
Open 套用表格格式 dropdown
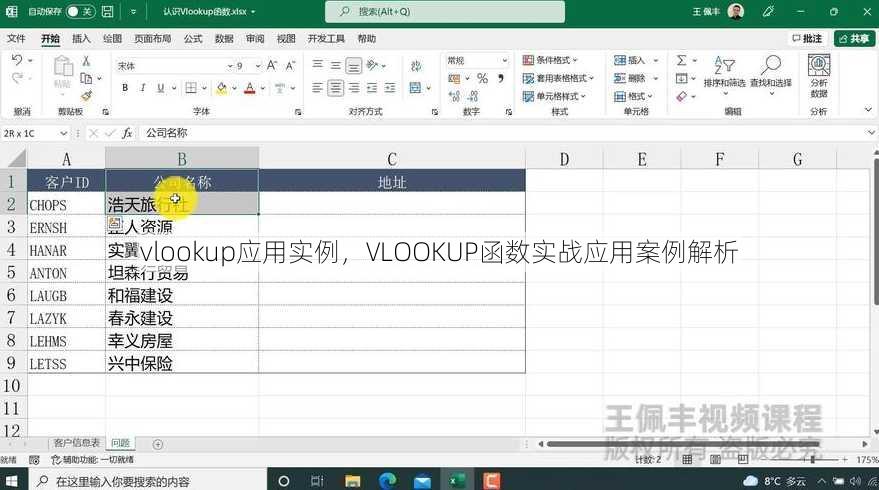pos(558,78)
